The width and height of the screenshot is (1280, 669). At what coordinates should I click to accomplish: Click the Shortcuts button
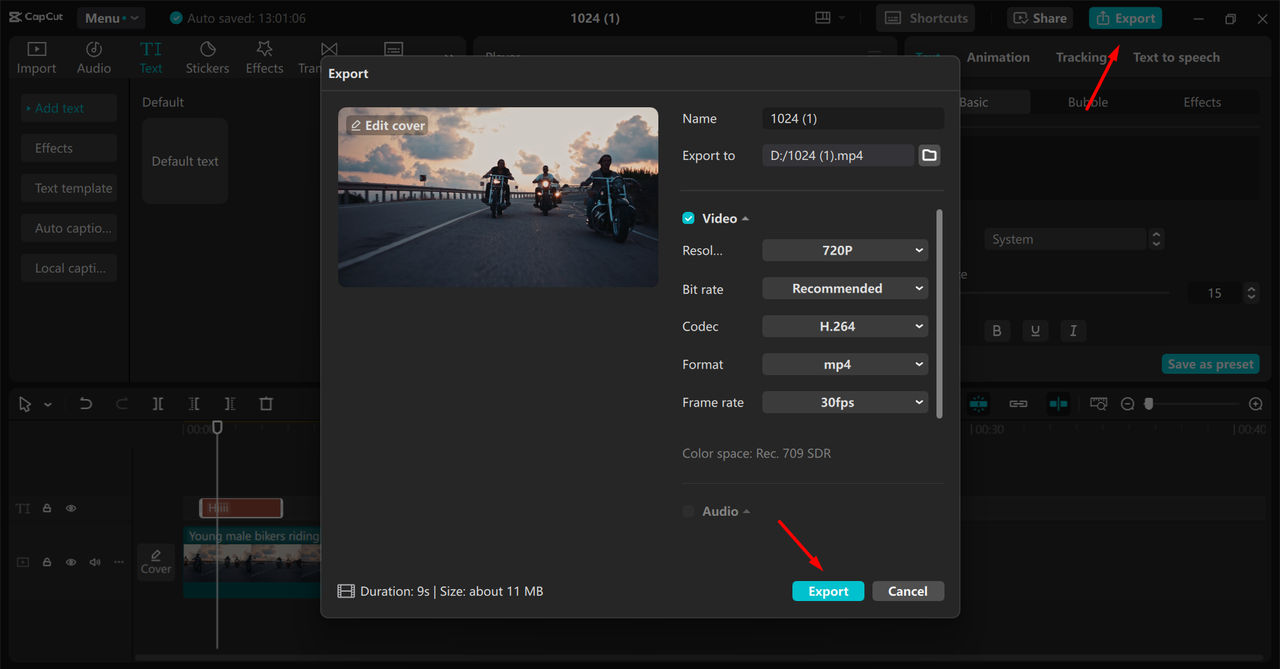(x=927, y=18)
